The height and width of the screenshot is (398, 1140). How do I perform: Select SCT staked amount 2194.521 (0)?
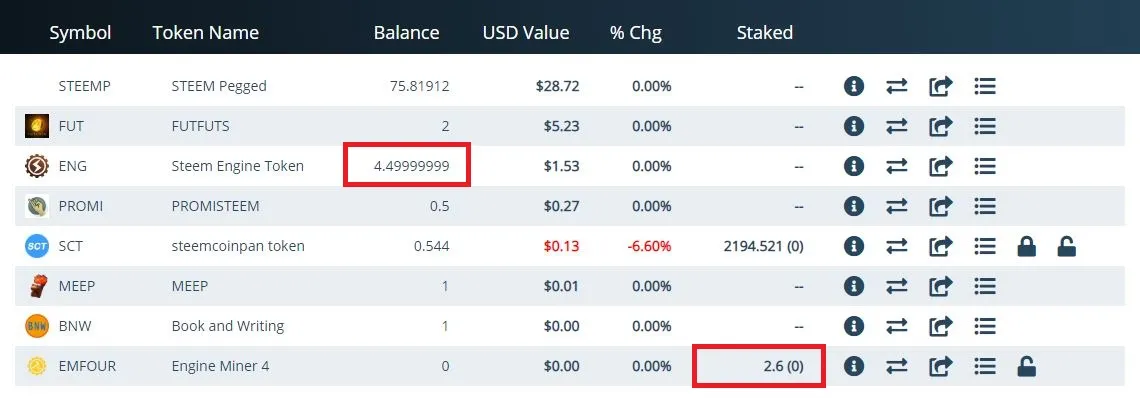[763, 246]
